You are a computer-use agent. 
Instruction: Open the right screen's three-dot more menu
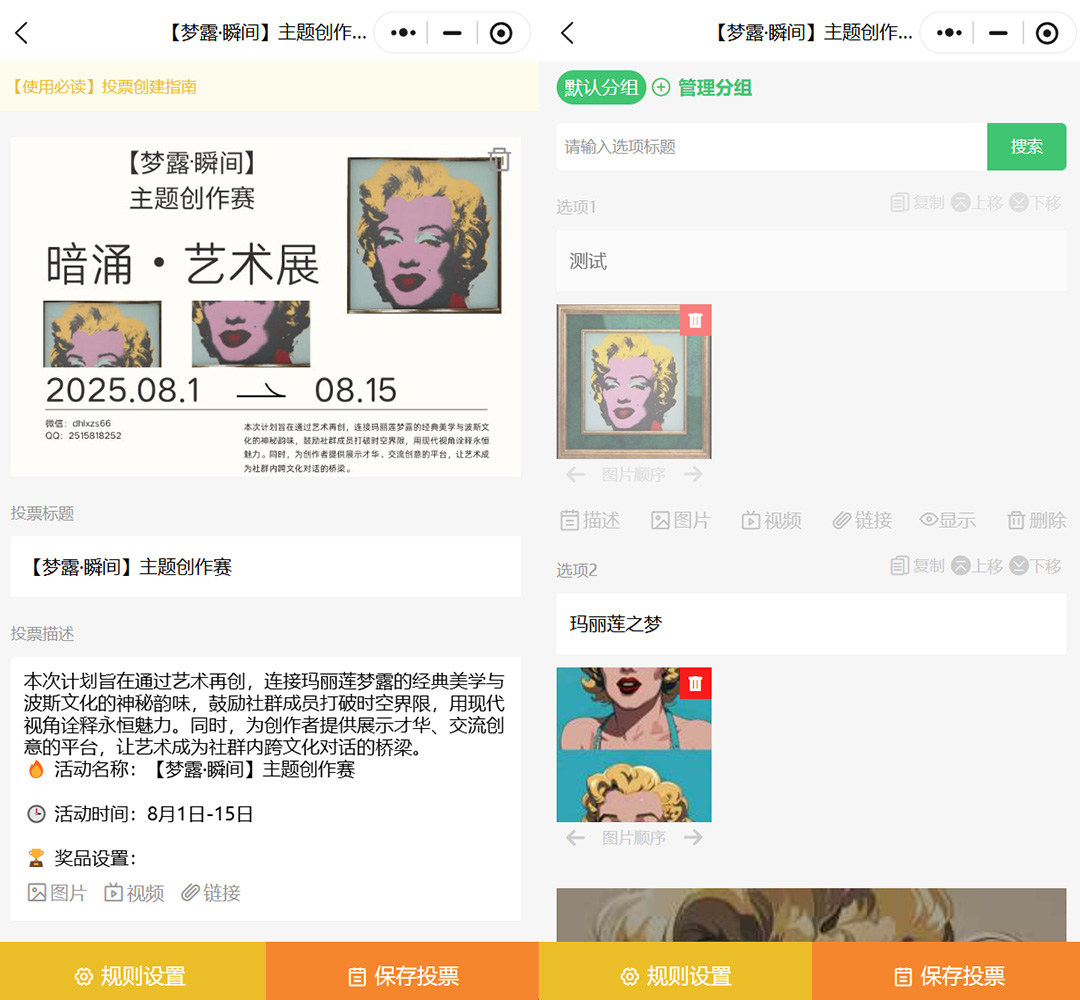[x=949, y=32]
